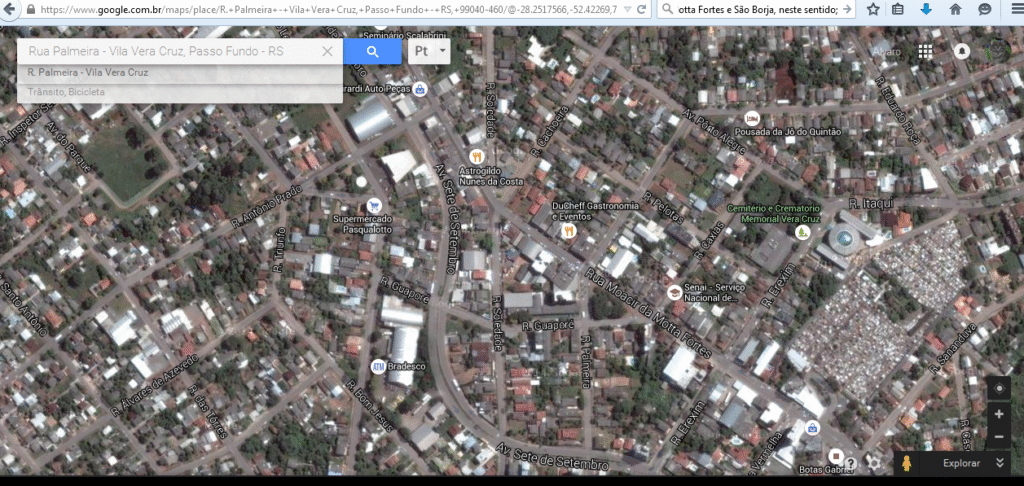Click the Supermercado Pasqualotto map marker
This screenshot has height=486, width=1024.
373,203
